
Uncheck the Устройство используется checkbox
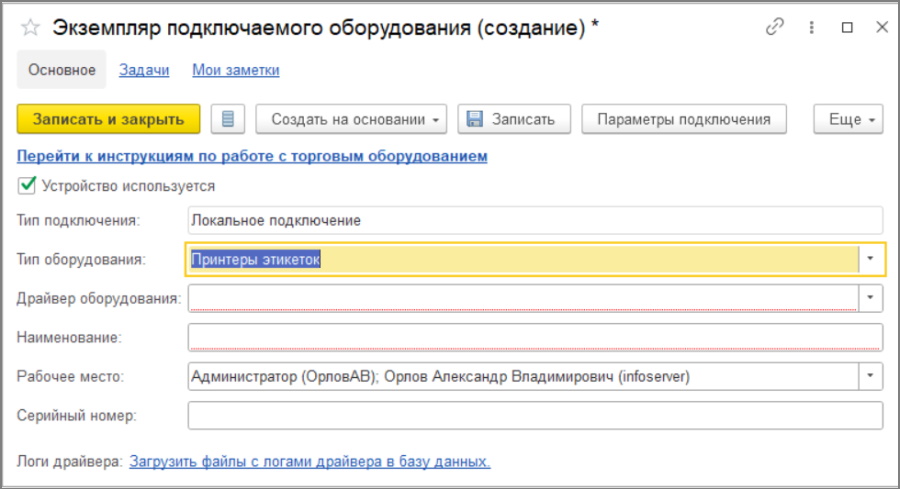tap(26, 185)
